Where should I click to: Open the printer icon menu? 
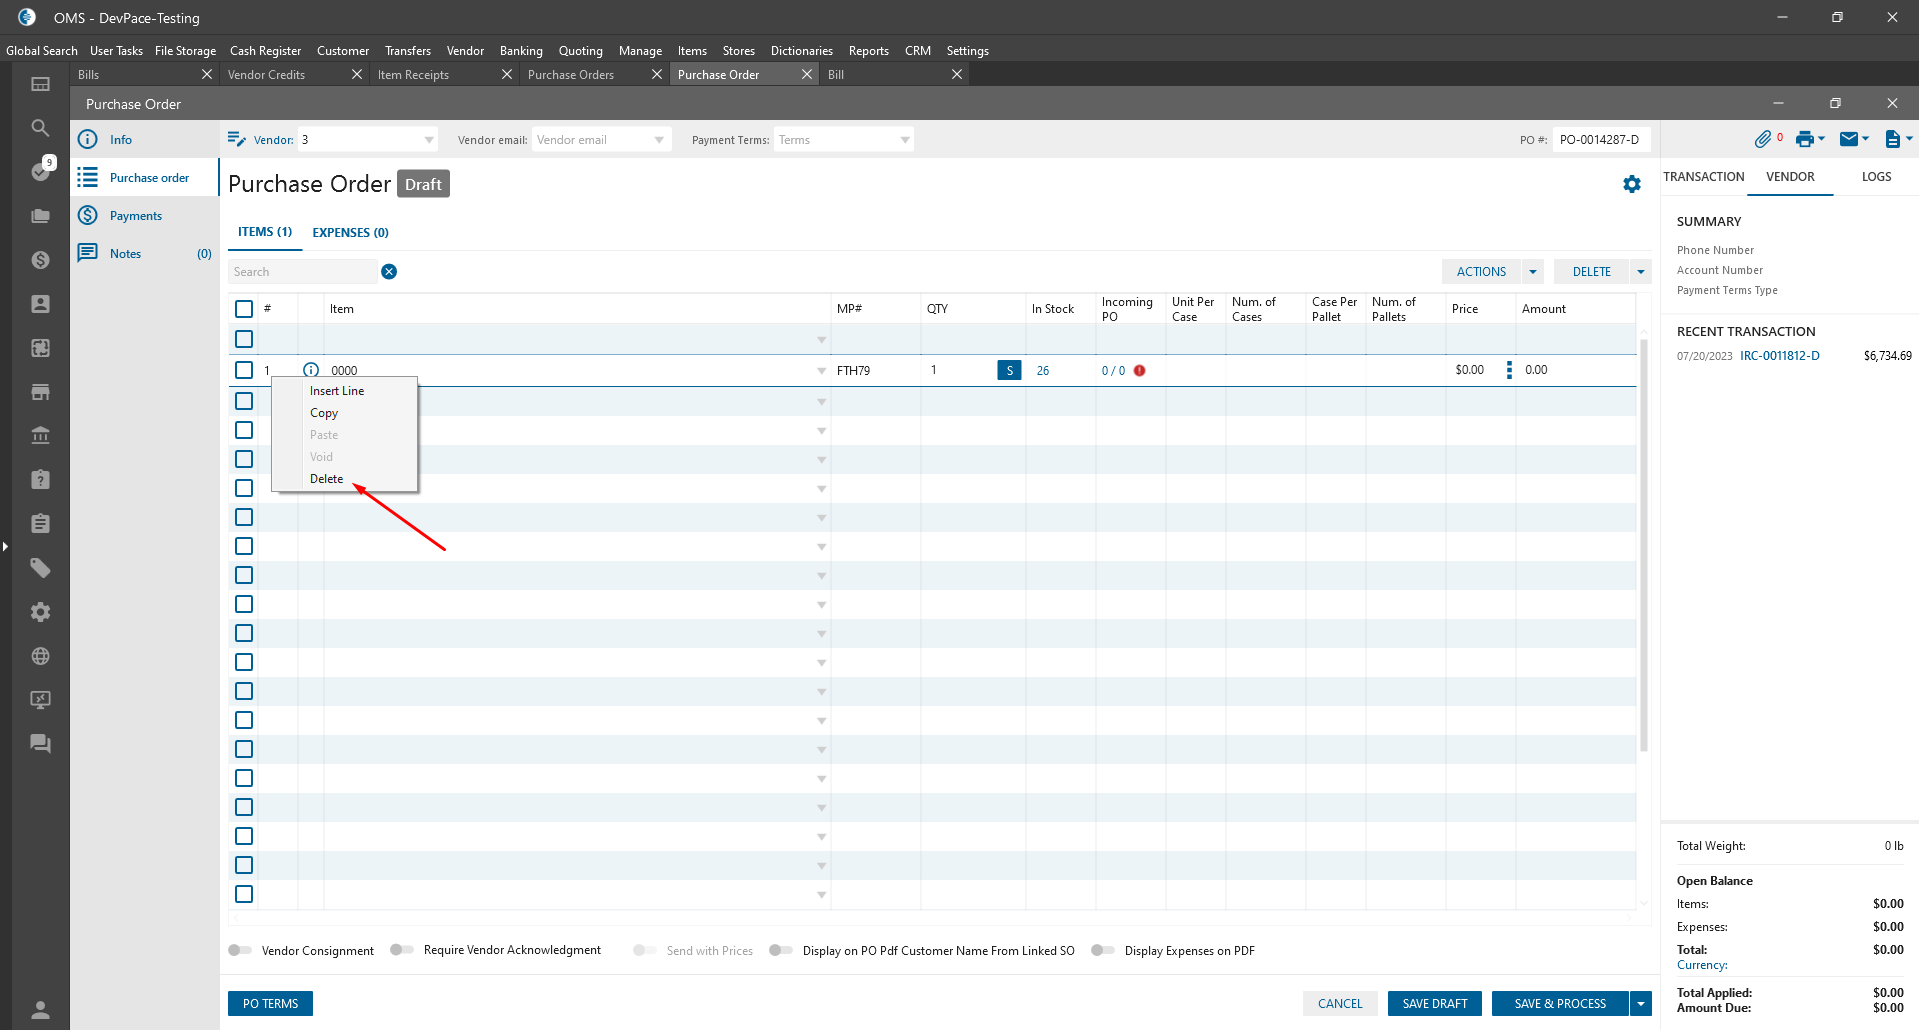point(1806,139)
